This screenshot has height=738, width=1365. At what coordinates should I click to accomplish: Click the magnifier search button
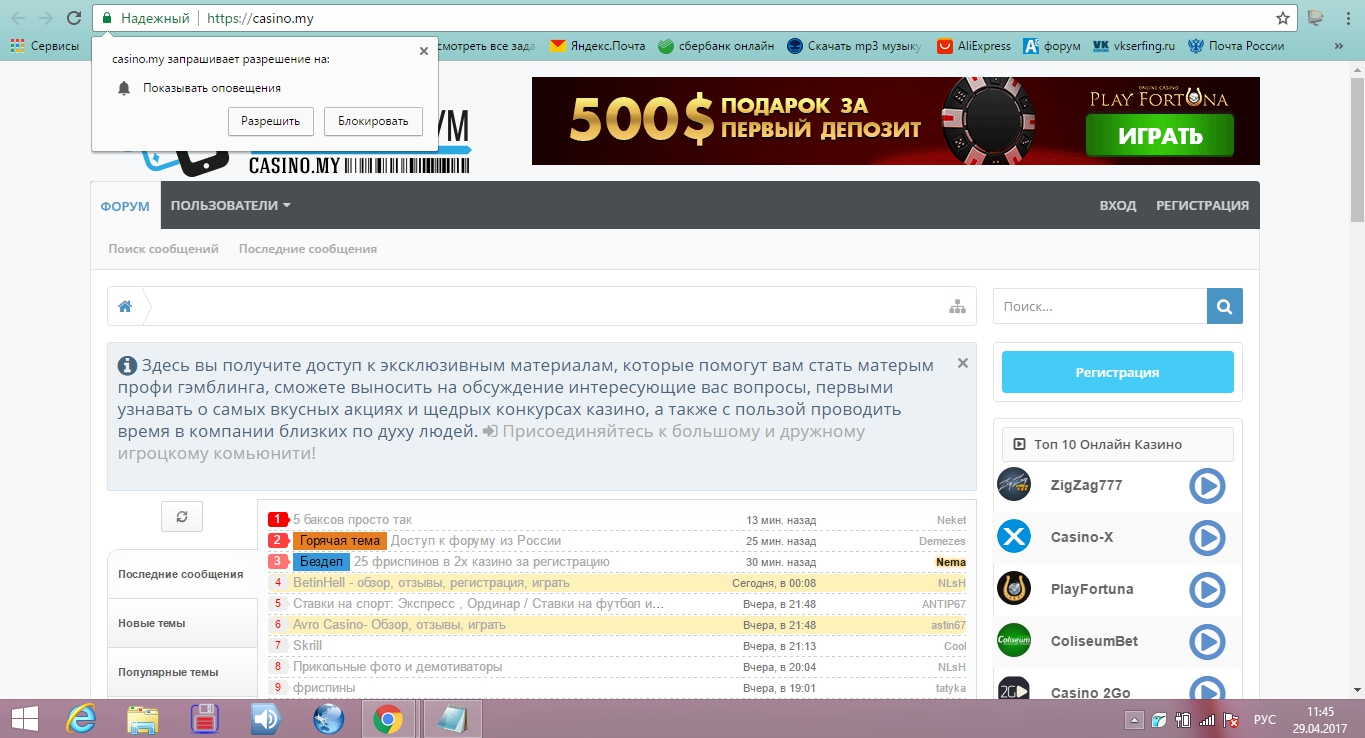coord(1225,307)
